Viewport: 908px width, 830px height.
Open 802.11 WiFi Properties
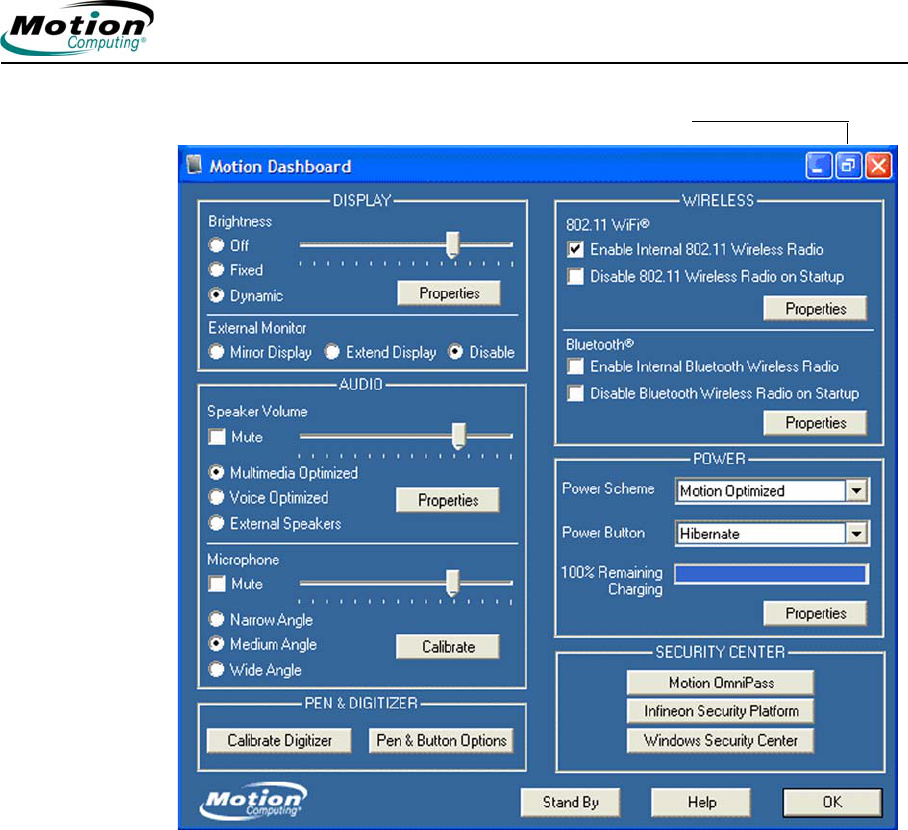815,308
